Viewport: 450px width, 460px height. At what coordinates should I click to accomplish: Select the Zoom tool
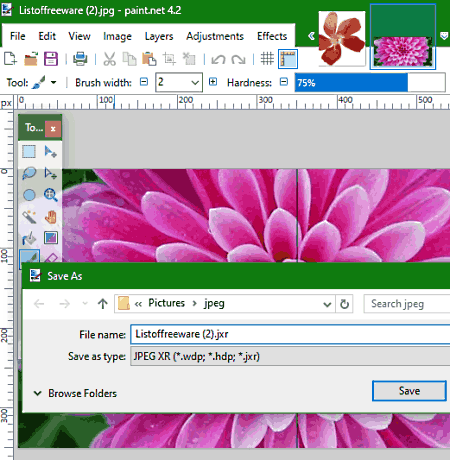[51, 195]
